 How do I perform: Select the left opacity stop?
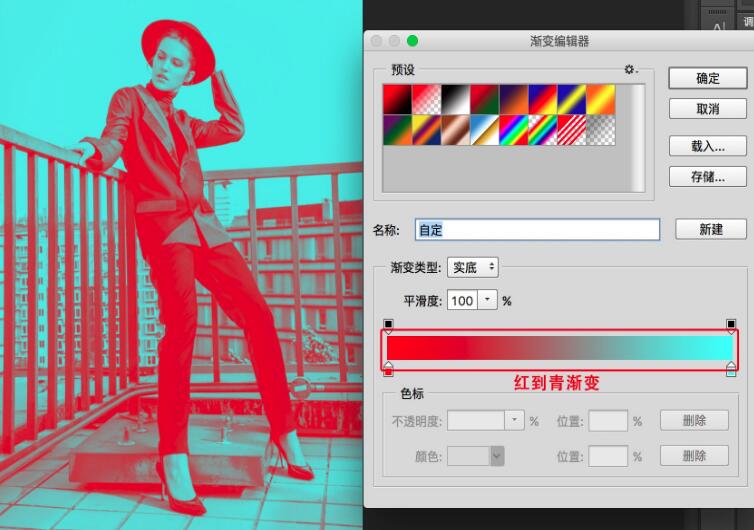389,326
